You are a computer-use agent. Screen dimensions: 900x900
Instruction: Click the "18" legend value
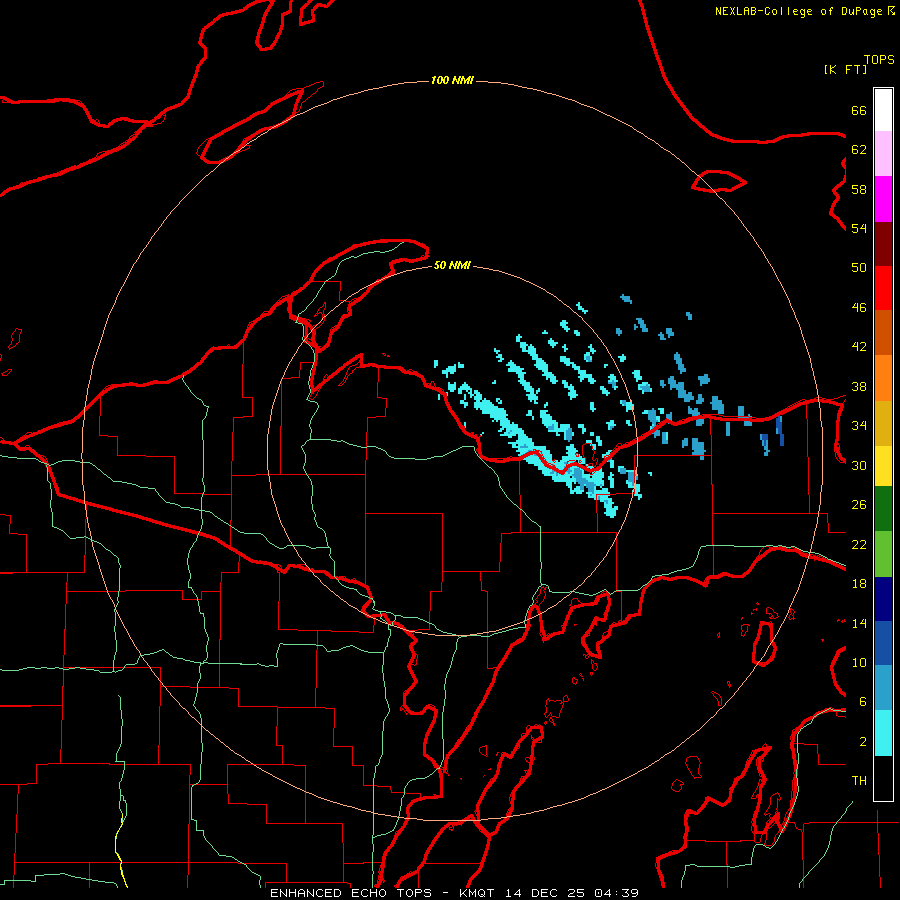pyautogui.click(x=859, y=584)
